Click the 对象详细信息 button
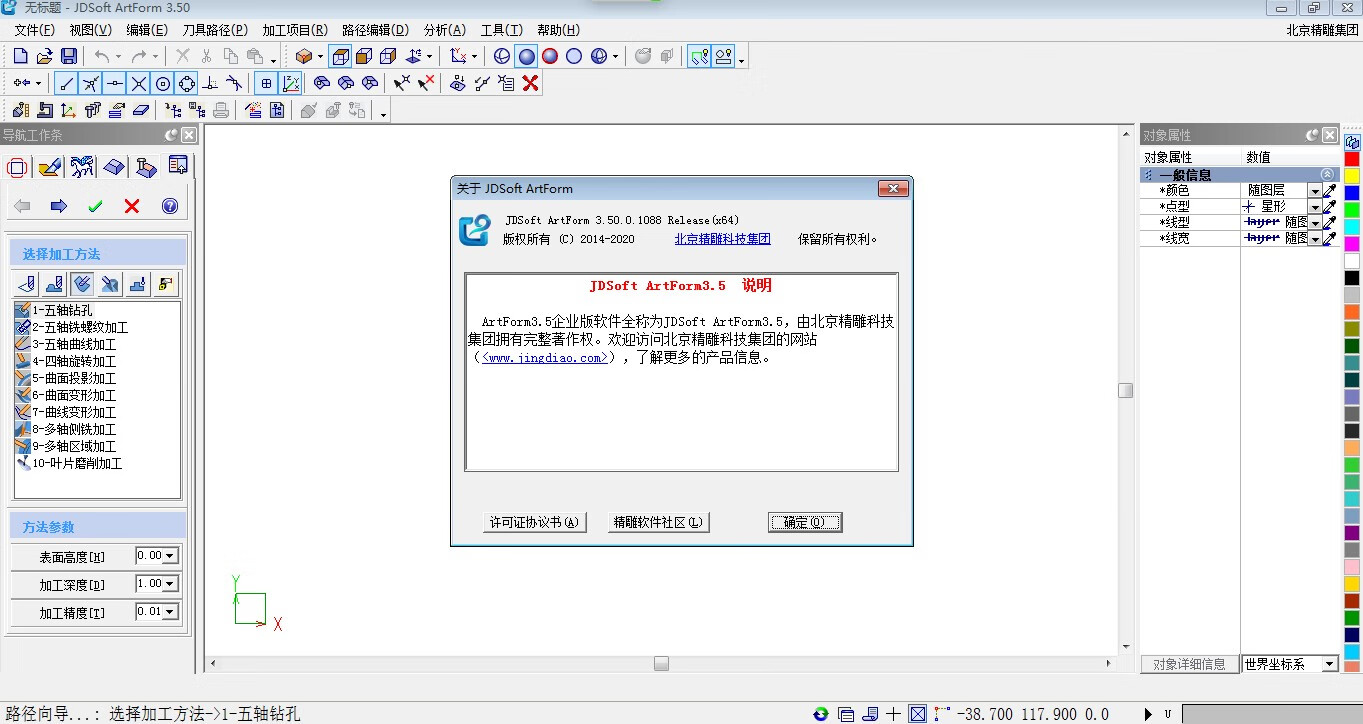Viewport: 1363px width, 724px height. coord(1189,664)
